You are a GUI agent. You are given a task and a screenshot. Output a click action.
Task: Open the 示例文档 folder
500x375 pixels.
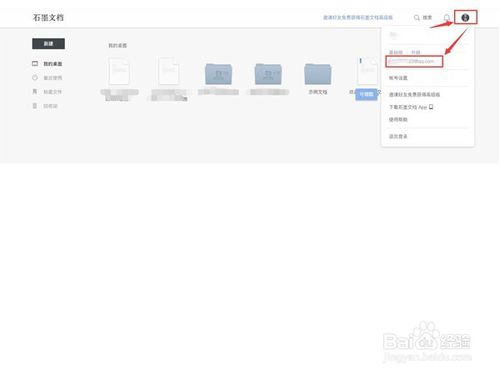tap(318, 74)
